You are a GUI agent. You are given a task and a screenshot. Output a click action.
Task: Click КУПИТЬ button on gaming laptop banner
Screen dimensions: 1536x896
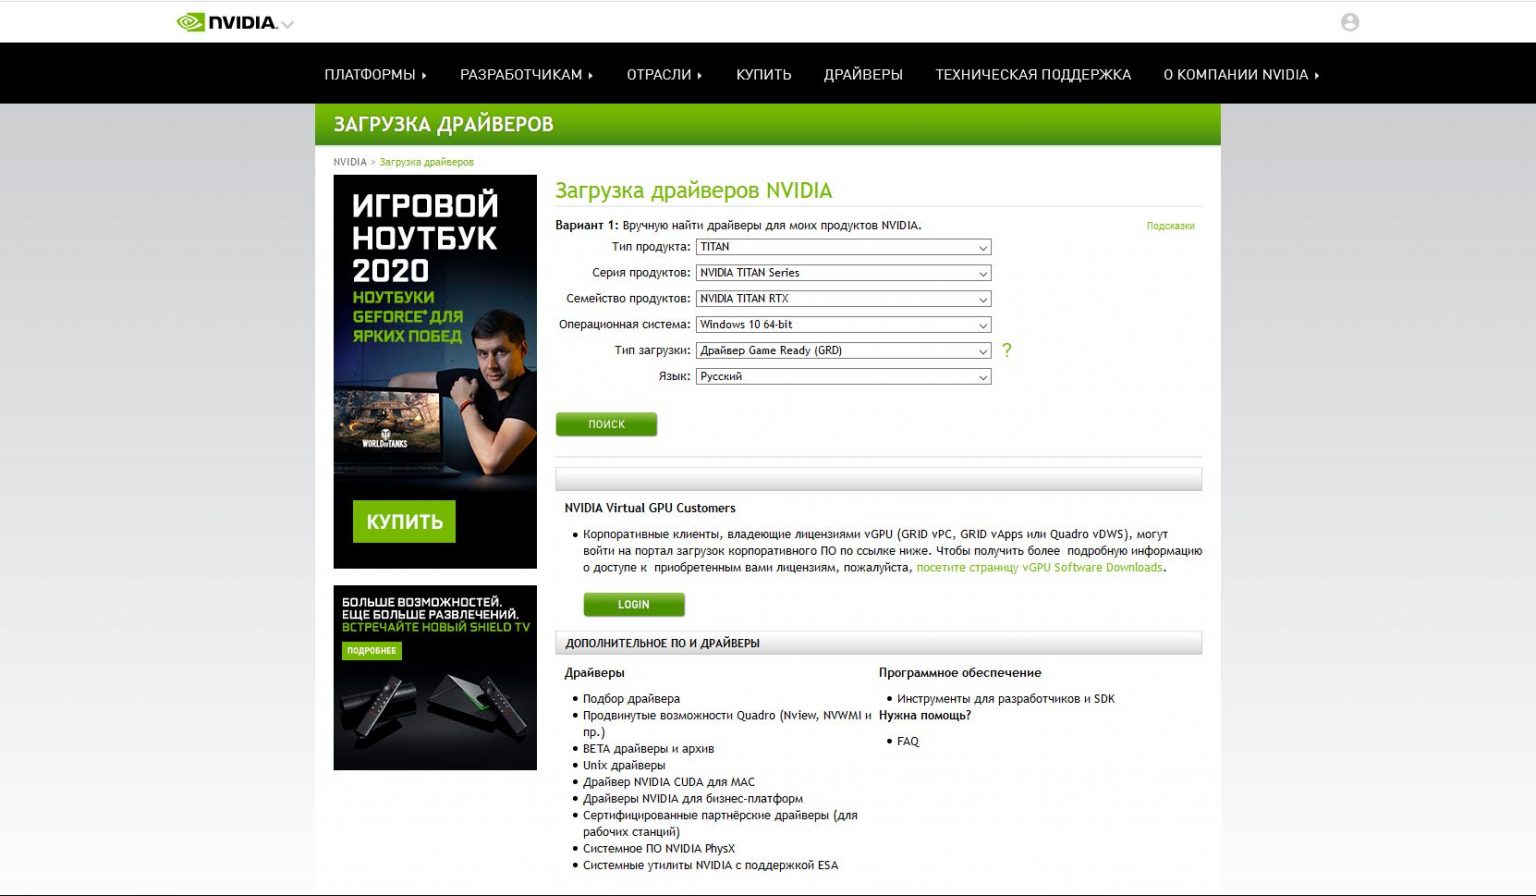point(404,521)
